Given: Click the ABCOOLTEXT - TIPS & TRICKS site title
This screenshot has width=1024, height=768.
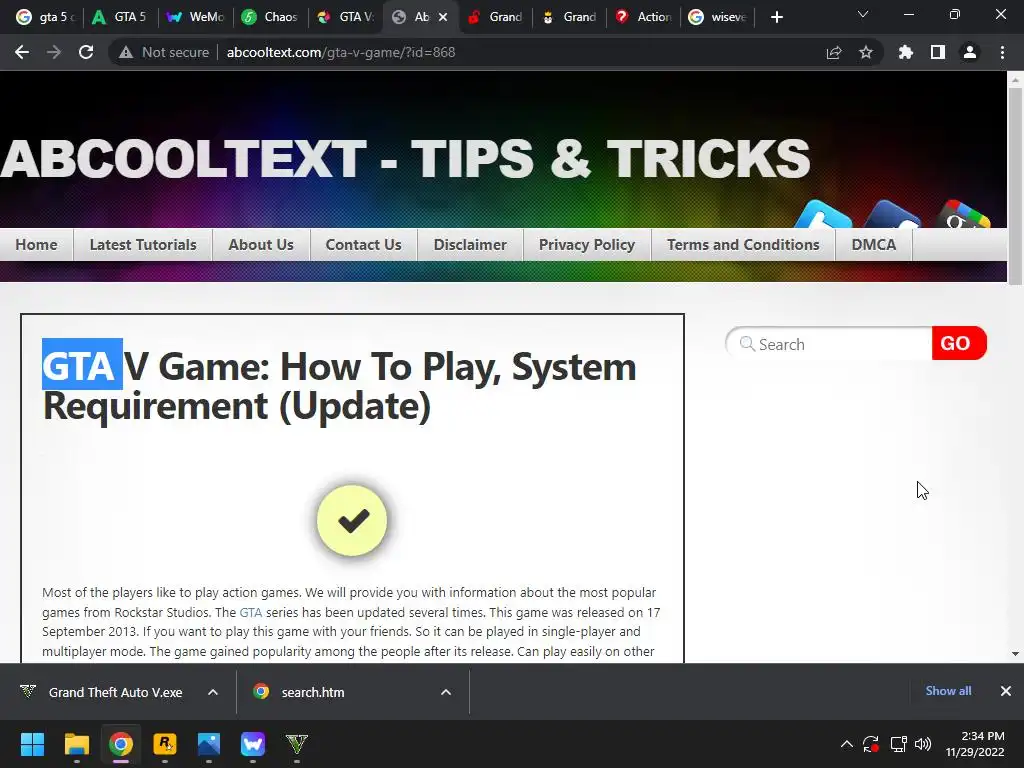Looking at the screenshot, I should (x=405, y=159).
